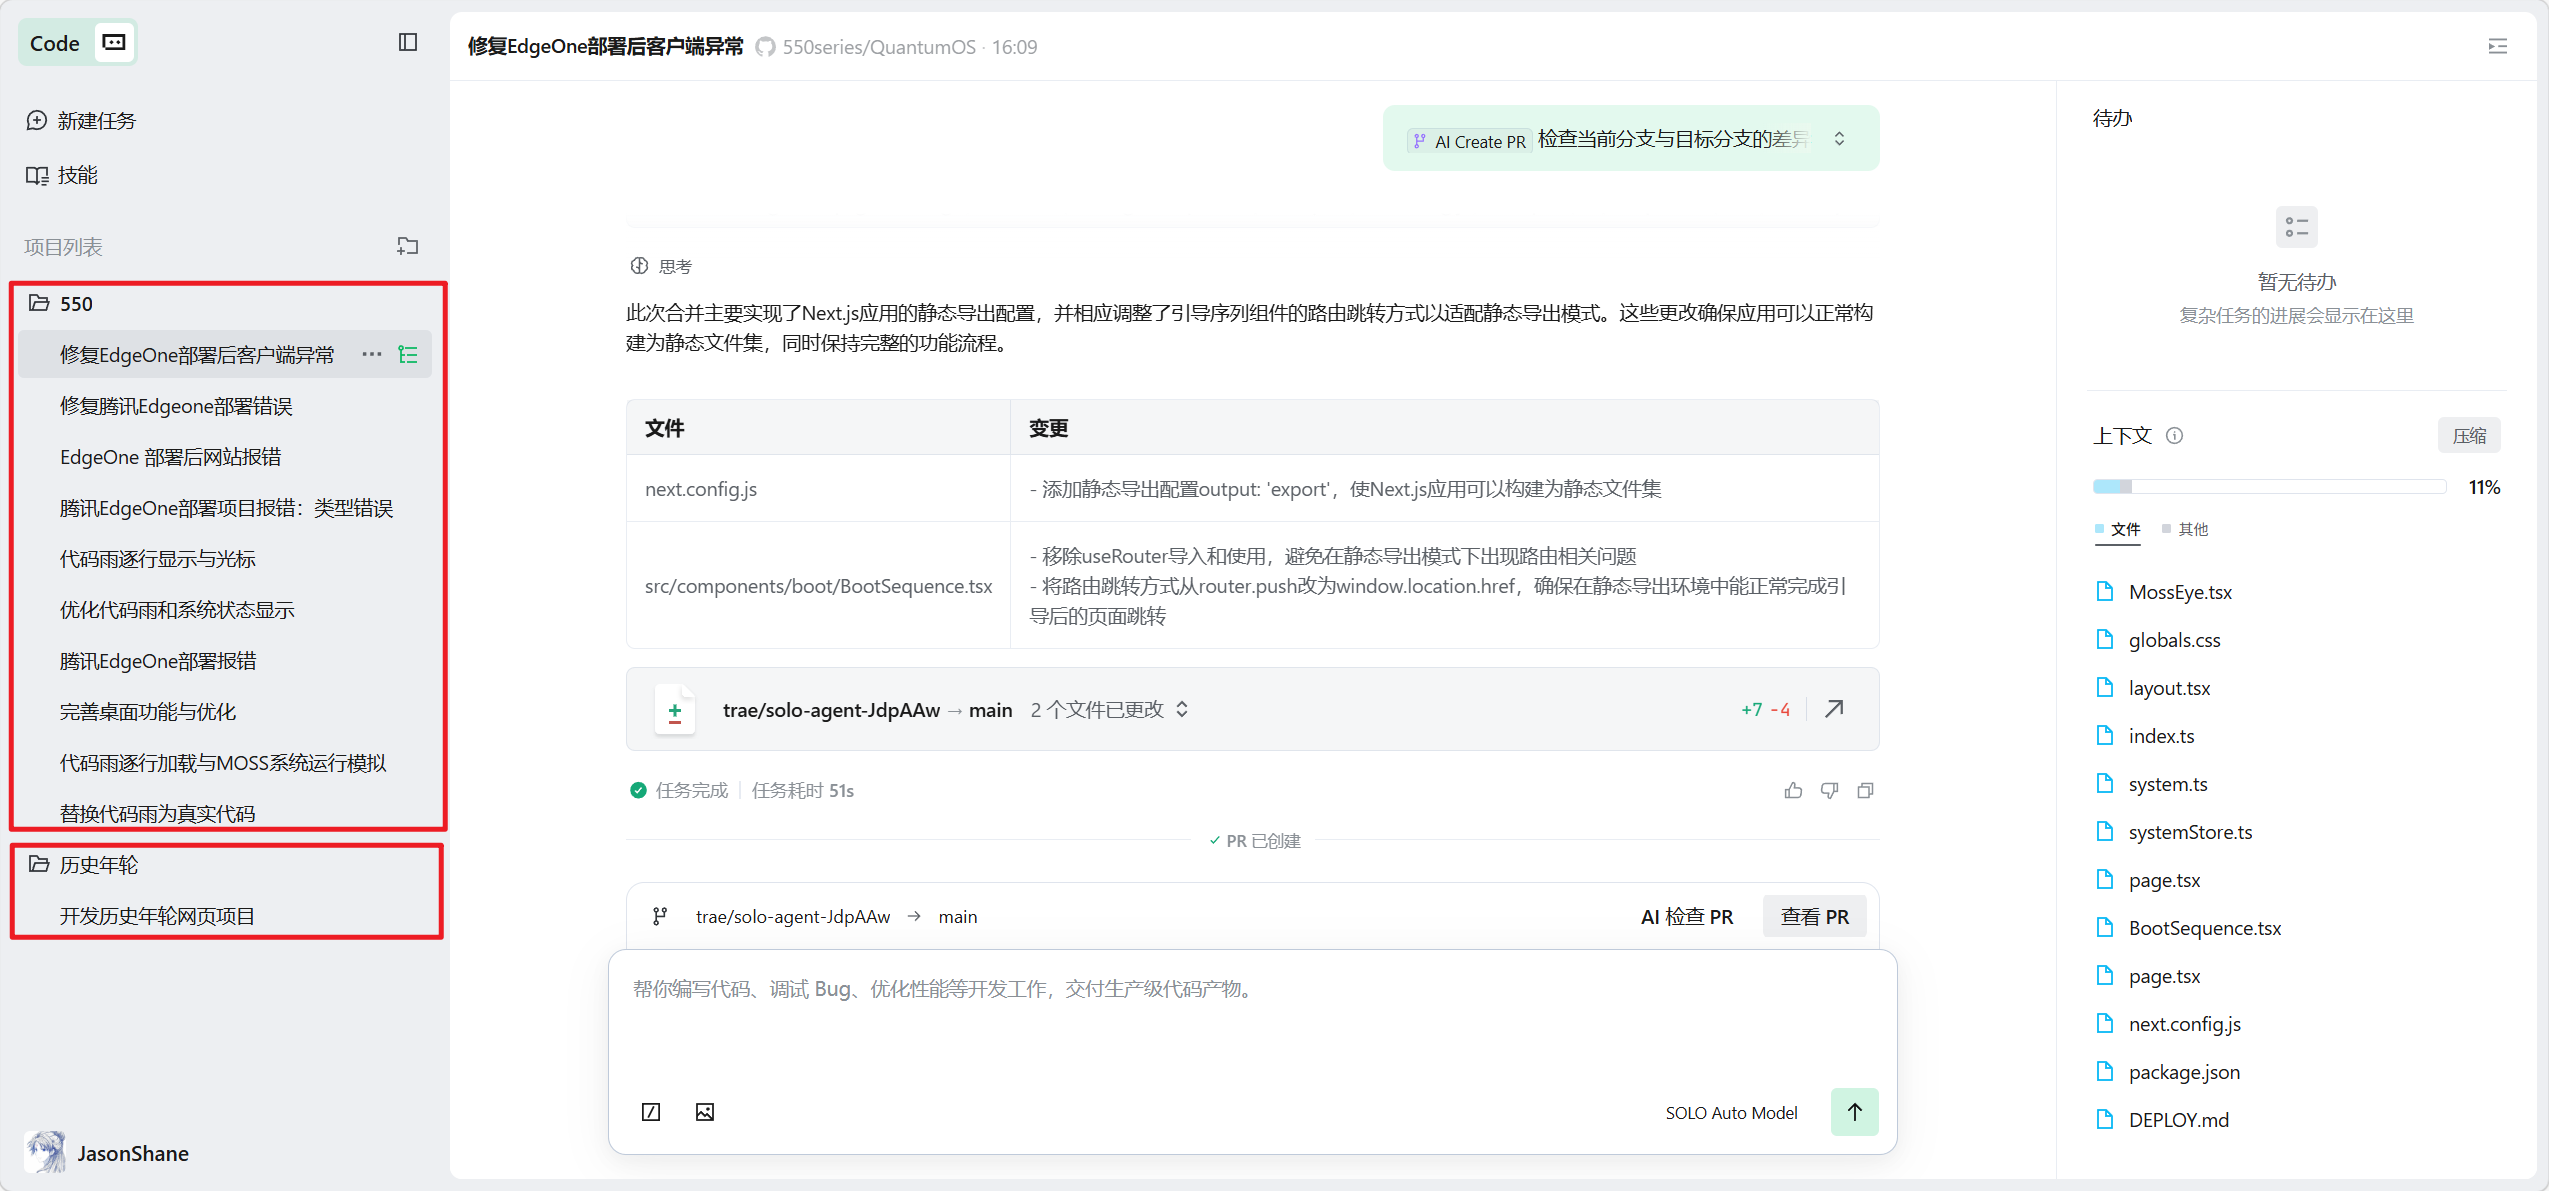Send message with the arrow button

coord(1854,1112)
